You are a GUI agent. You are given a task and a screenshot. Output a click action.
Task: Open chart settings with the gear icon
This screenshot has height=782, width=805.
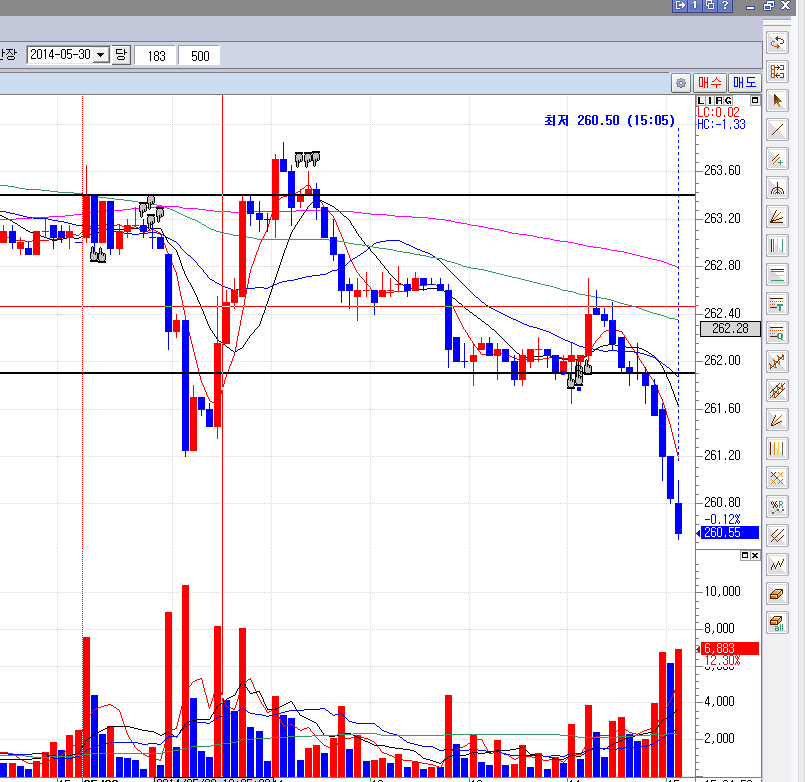click(681, 83)
